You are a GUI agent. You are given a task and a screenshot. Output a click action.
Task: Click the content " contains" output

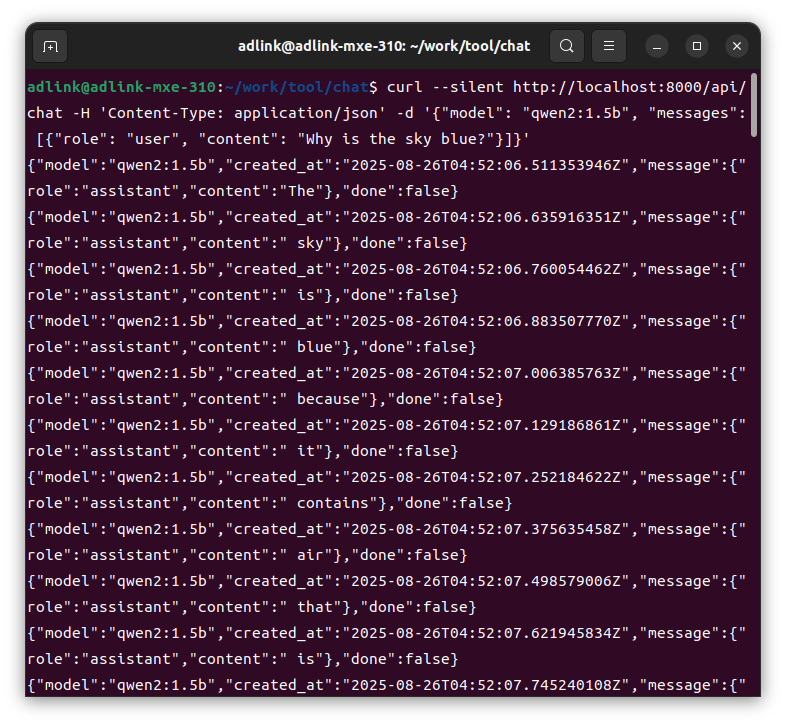point(329,503)
